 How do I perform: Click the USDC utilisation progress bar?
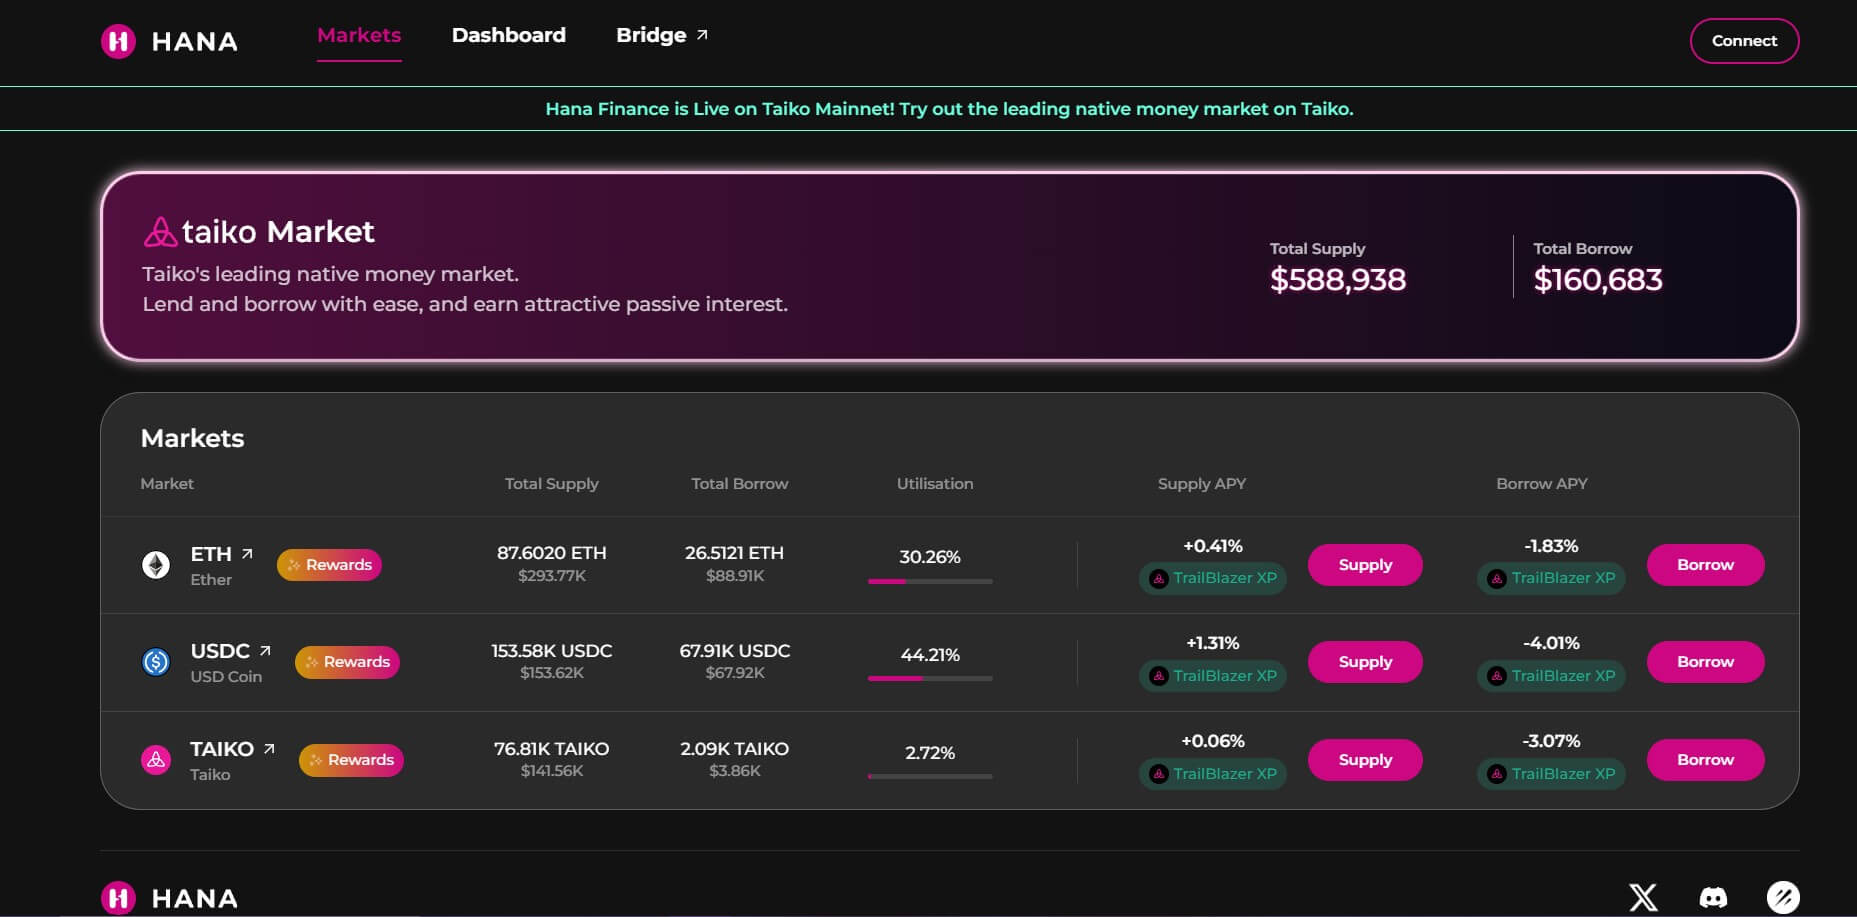click(930, 678)
